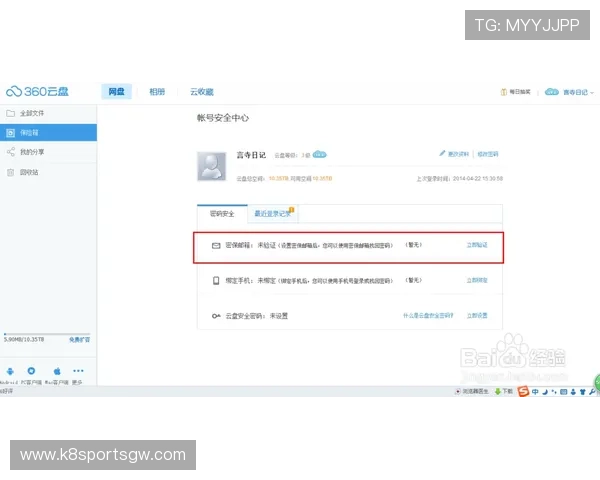The image size is (600, 480).
Task: Select the 密码安全 tab
Action: point(222,214)
